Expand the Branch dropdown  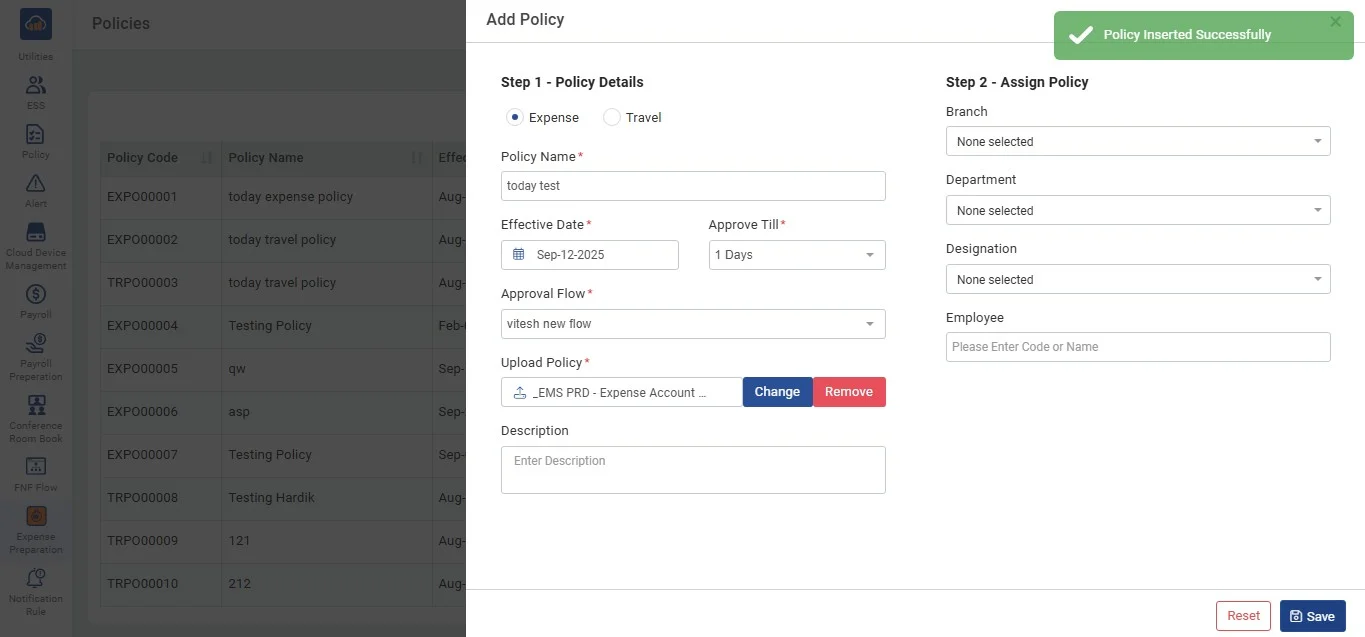coord(1137,142)
